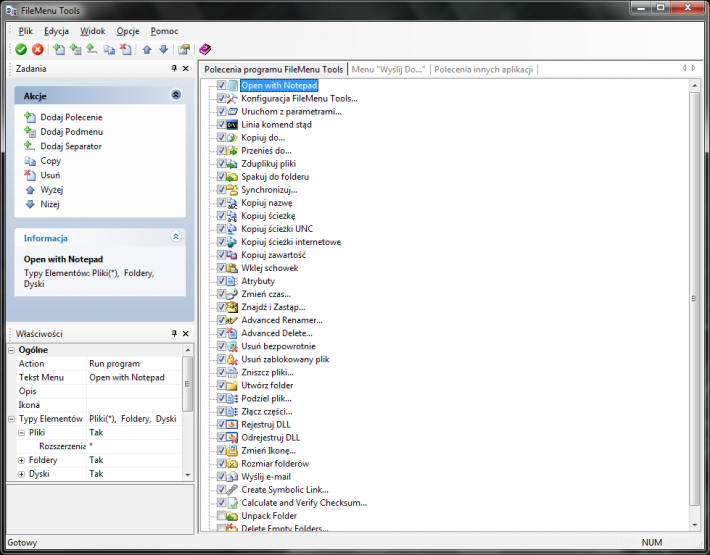Pin the Zadania panel
710x555 pixels.
click(174, 68)
